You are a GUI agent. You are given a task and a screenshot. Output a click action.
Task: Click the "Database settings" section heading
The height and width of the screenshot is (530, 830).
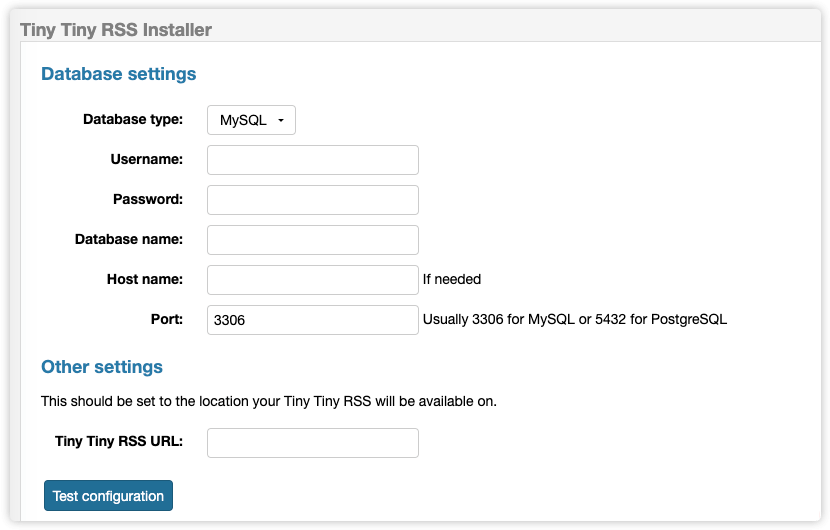coord(118,74)
